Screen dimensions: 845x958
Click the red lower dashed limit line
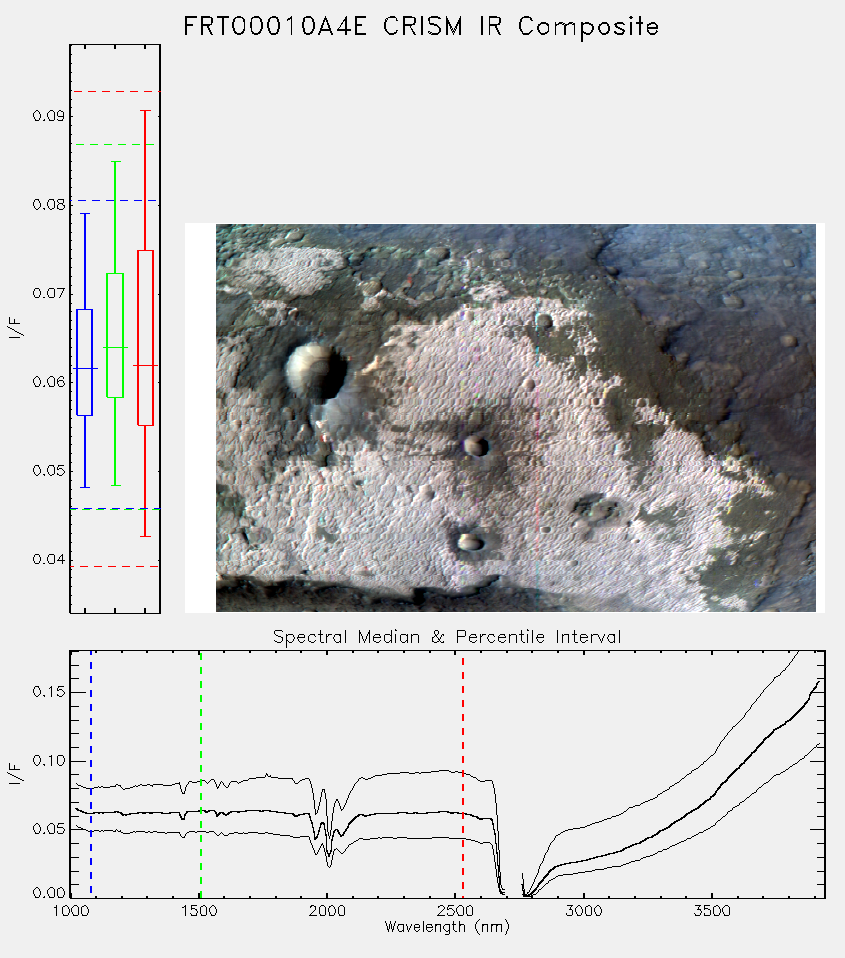115,566
